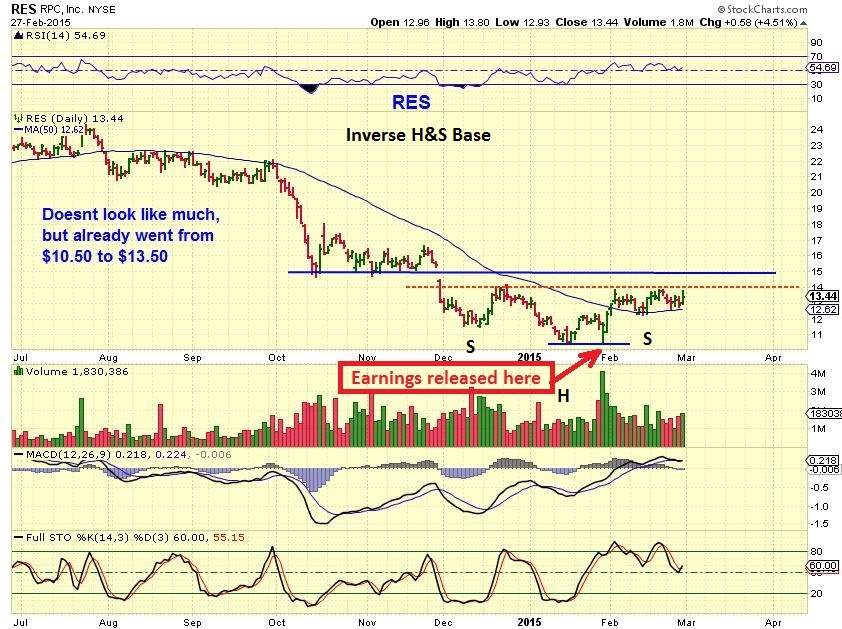Image resolution: width=842 pixels, height=629 pixels.
Task: Click the 80 level on the stochastic axis
Action: pyautogui.click(x=816, y=552)
